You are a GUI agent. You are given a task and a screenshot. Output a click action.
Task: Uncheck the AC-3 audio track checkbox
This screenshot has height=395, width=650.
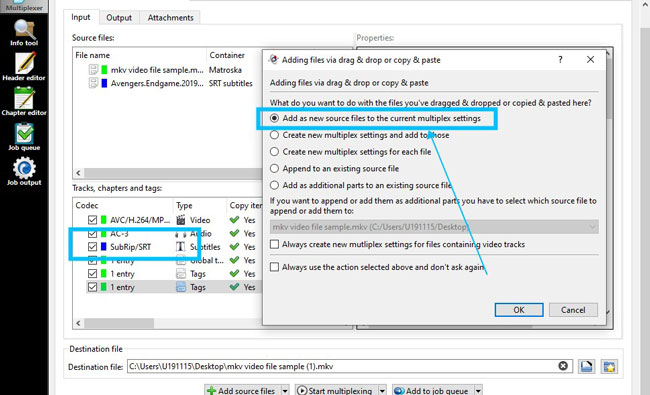(x=92, y=233)
